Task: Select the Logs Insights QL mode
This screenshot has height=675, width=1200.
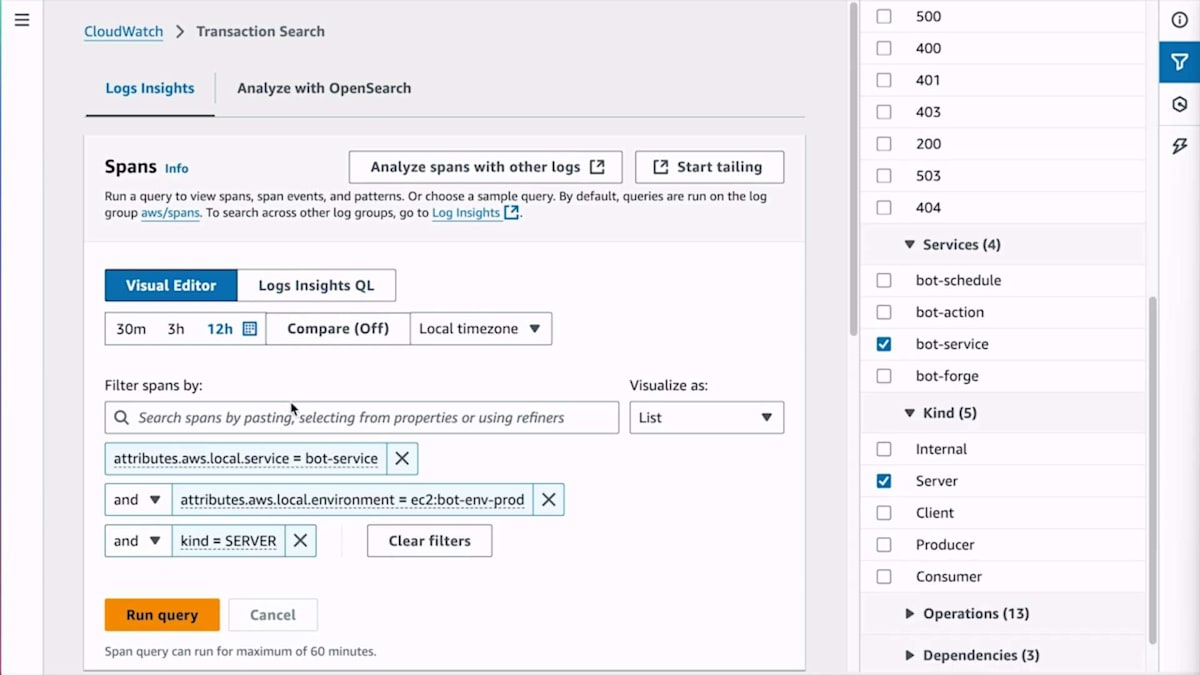Action: click(x=316, y=286)
